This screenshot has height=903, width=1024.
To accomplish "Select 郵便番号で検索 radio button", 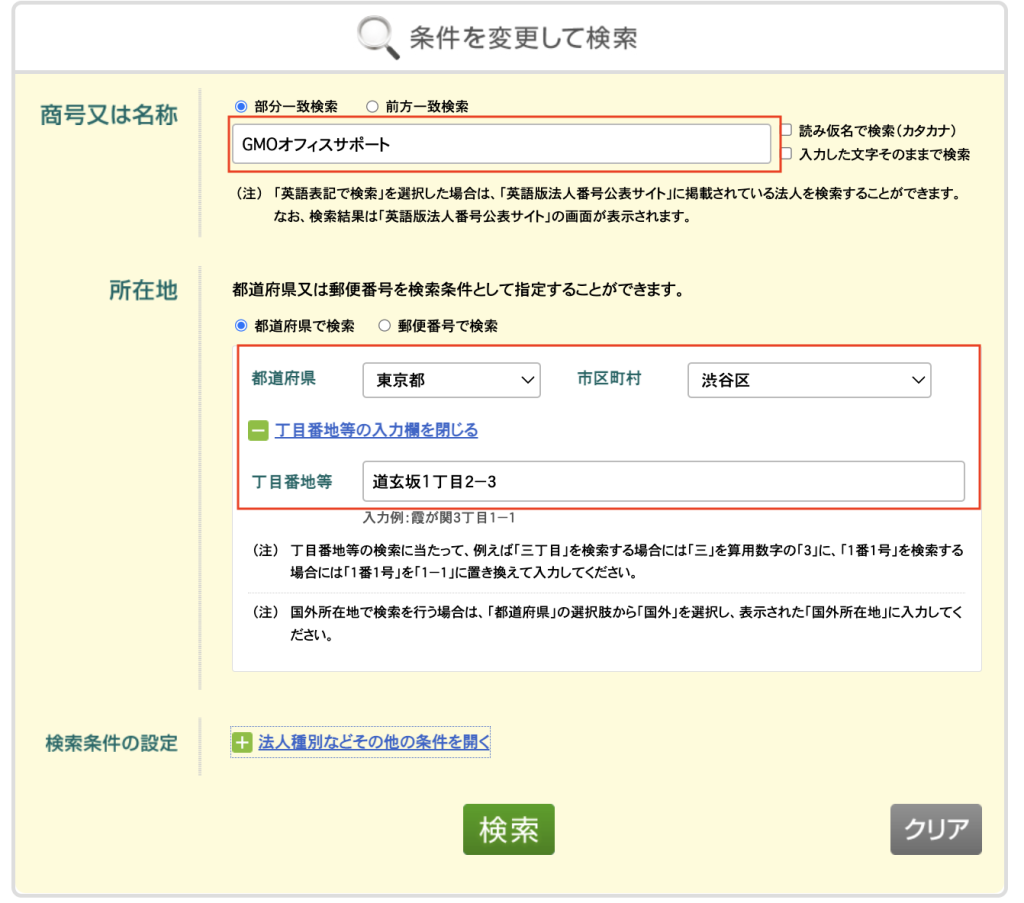I will (384, 325).
